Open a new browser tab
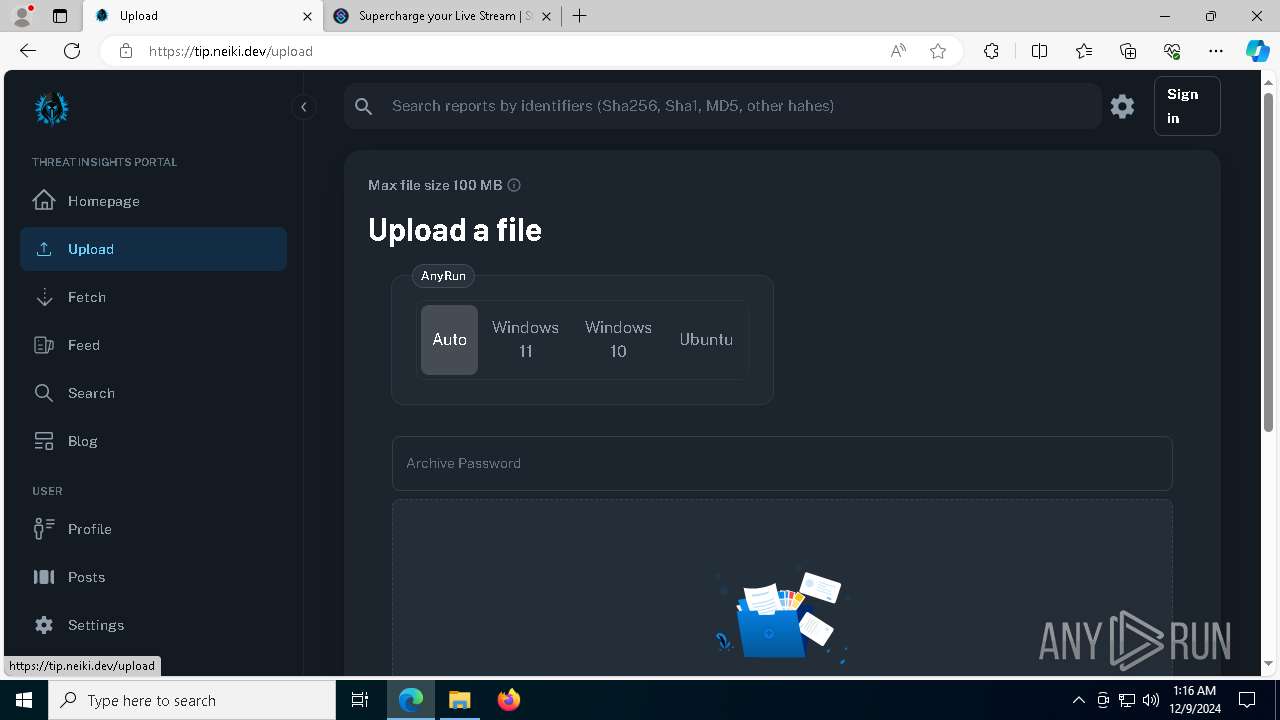 point(580,16)
